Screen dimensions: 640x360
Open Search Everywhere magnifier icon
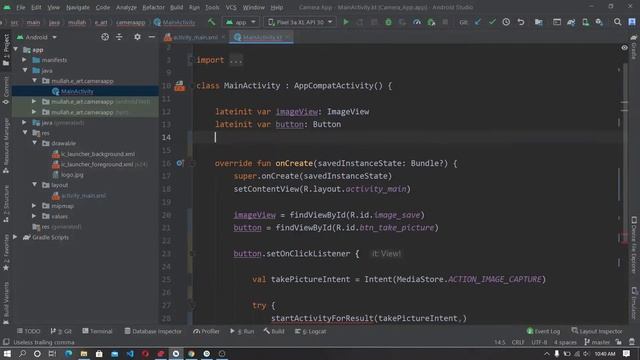(618, 22)
